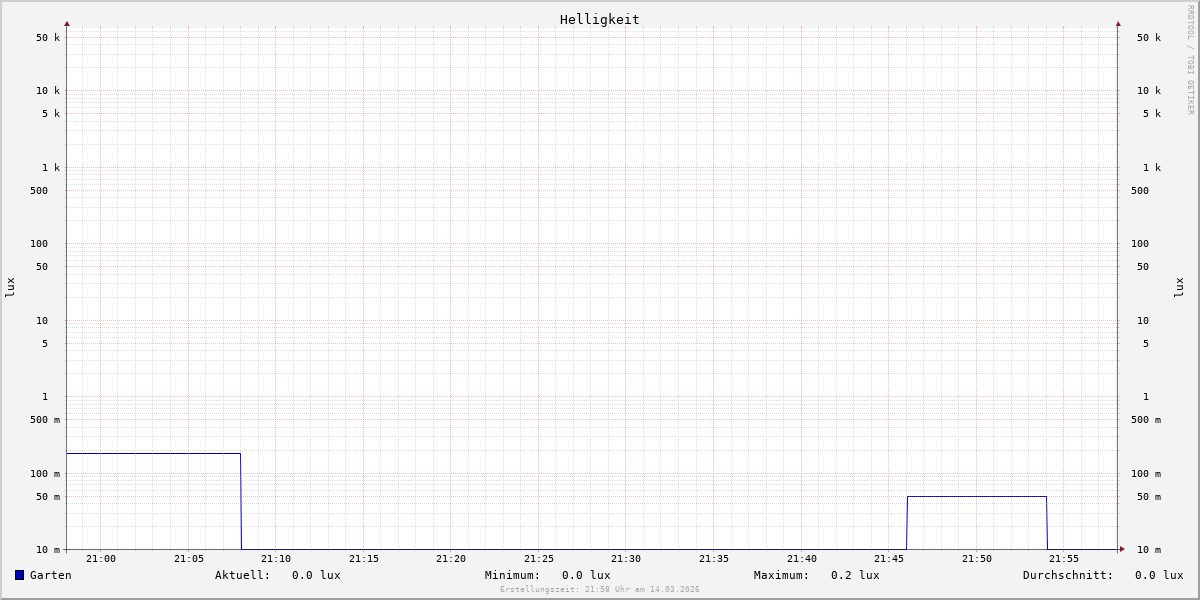Image resolution: width=1200 pixels, height=600 pixels.
Task: Click the 21:00 time axis label
Action: tap(101, 559)
